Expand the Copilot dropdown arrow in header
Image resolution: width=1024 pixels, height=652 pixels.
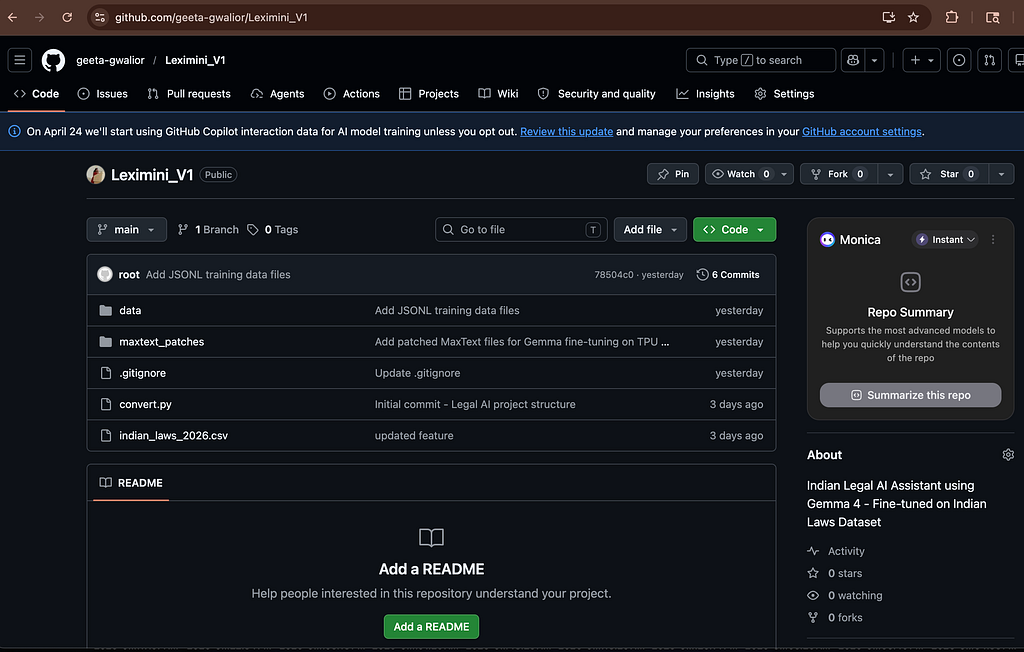(x=874, y=60)
